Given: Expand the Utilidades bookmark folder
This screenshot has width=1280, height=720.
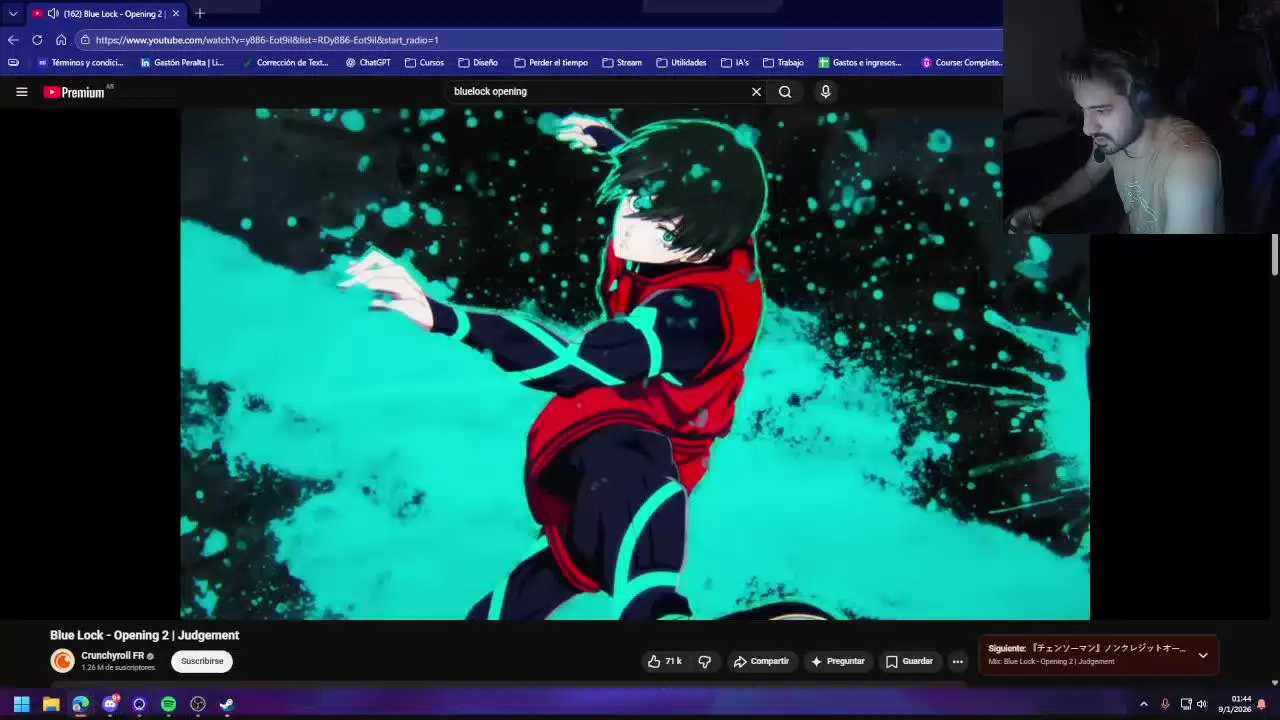Looking at the screenshot, I should point(681,63).
